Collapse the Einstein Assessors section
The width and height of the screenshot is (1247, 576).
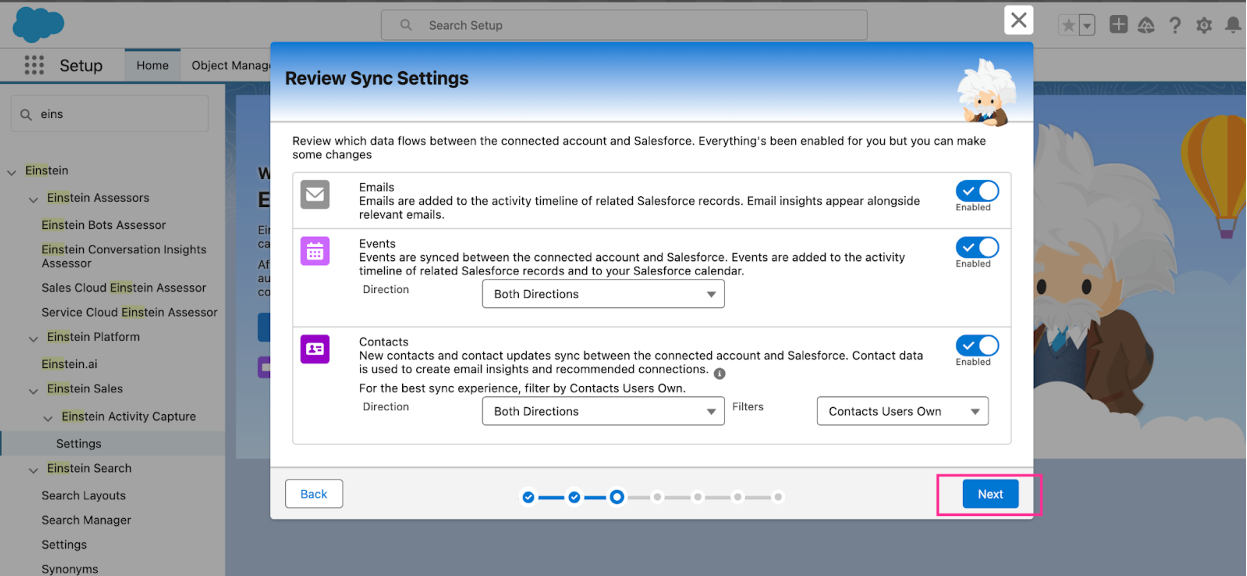[33, 199]
